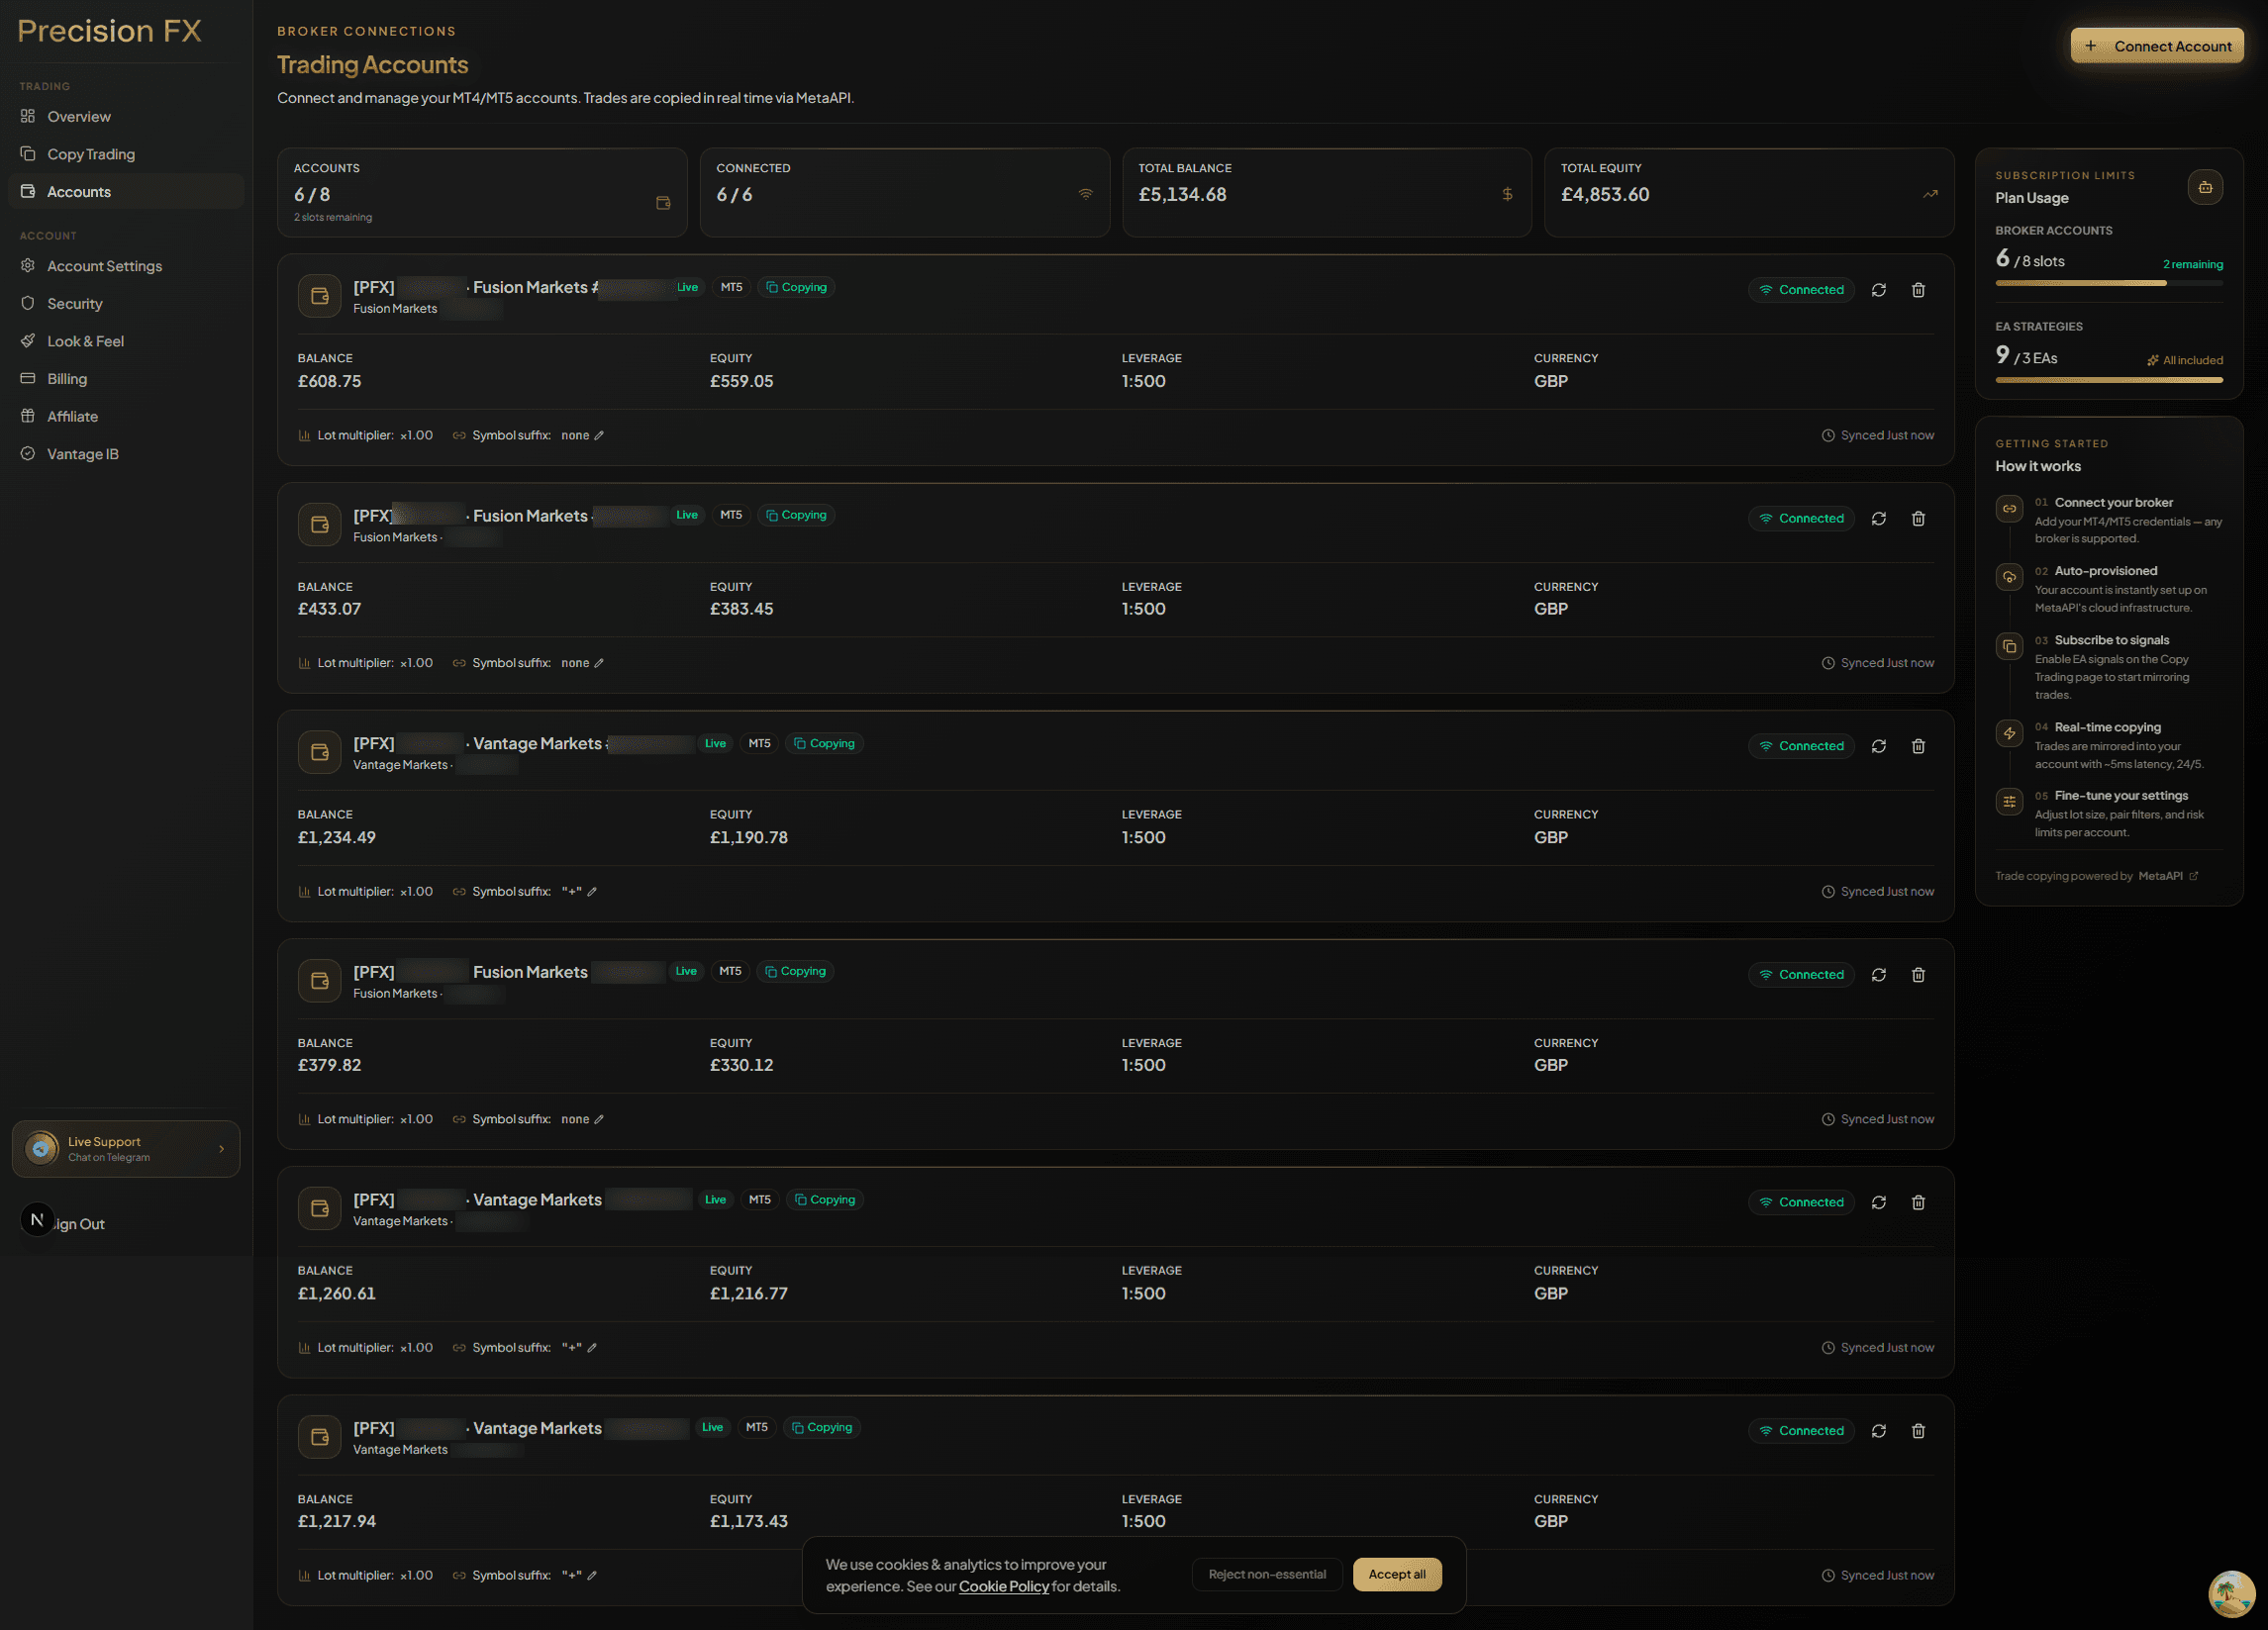Edit symbol suffix for £433.07 account
2268x1630 pixels.
pyautogui.click(x=599, y=663)
